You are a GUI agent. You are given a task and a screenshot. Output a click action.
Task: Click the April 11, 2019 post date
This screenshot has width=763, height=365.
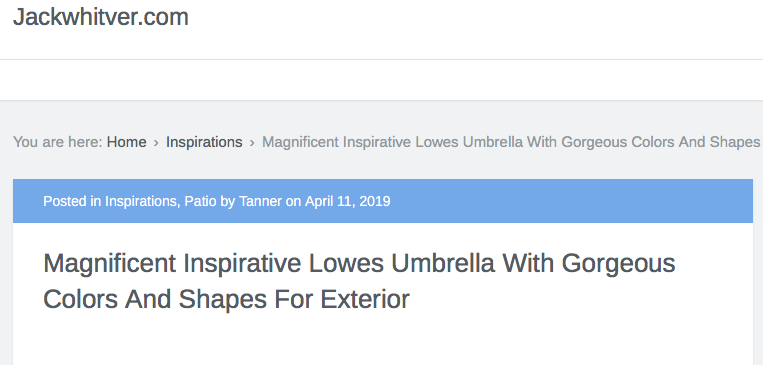click(347, 201)
